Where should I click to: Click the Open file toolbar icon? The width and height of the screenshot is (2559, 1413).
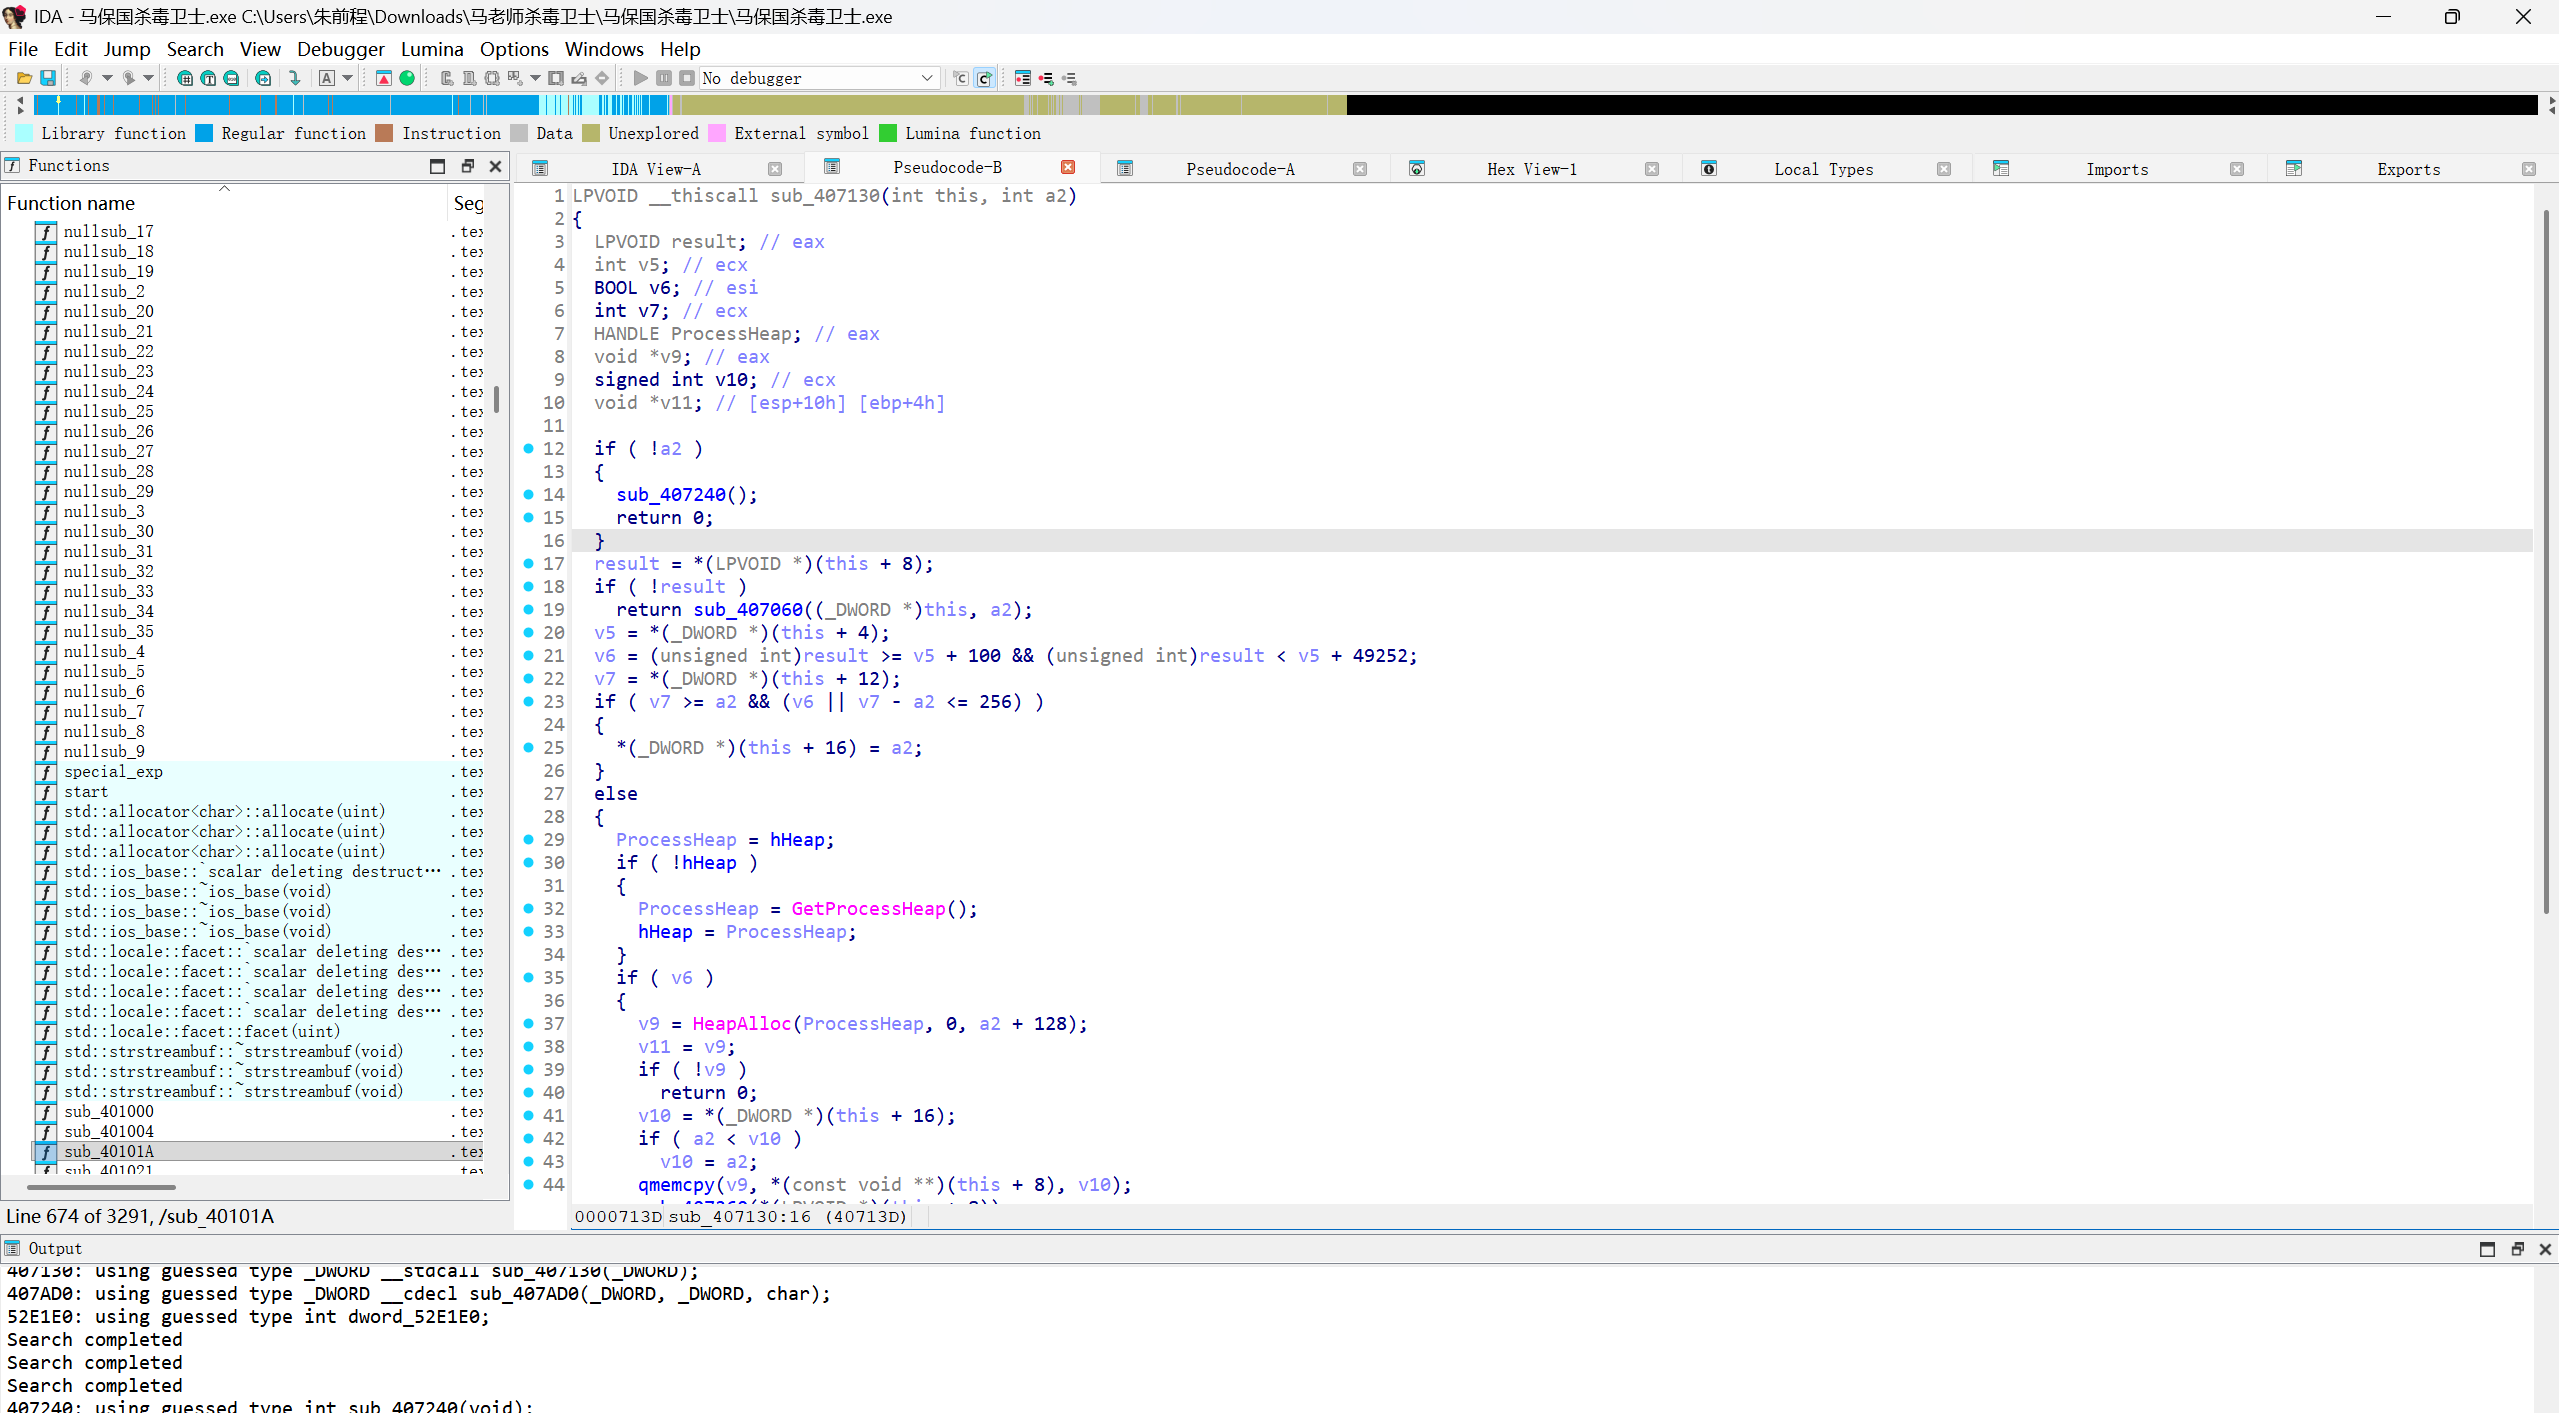[24, 78]
